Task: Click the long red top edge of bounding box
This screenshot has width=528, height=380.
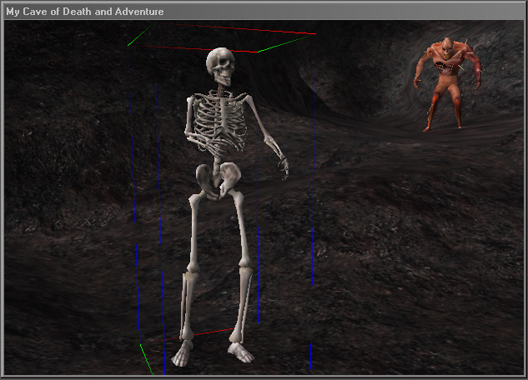Action: click(x=246, y=28)
